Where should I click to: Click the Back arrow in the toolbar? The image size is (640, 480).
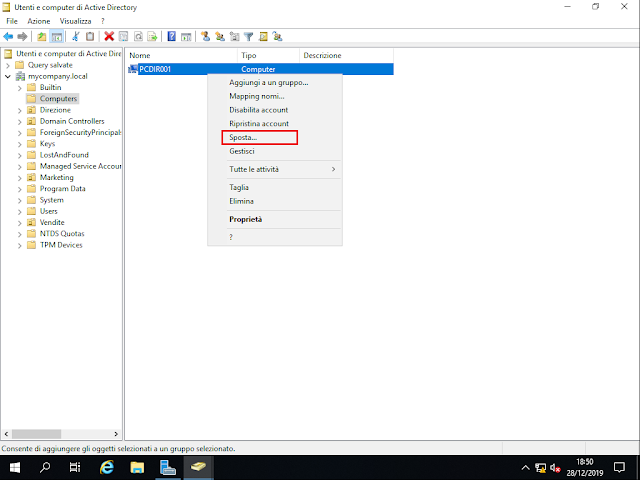[x=8, y=37]
